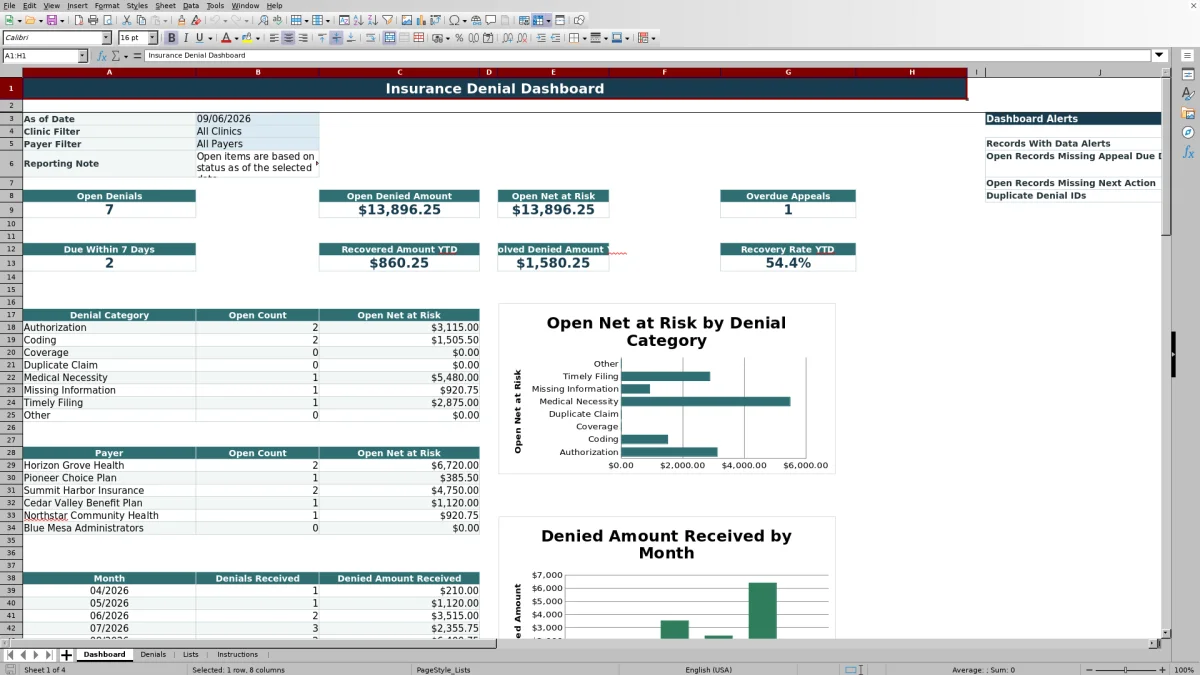Adjust the zoom slider in status bar
This screenshot has width=1200, height=675.
tap(1125, 669)
